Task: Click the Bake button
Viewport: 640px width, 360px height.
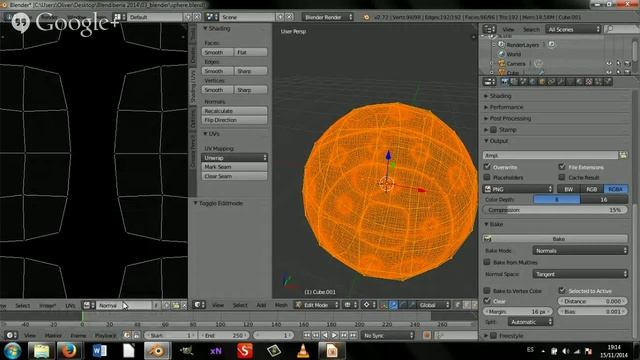Action: [x=556, y=239]
